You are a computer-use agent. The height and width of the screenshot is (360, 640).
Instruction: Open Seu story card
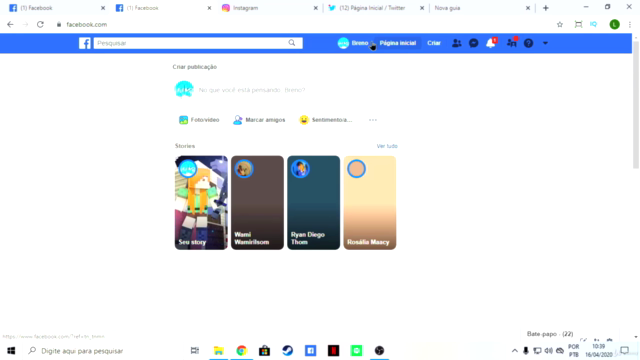point(201,202)
